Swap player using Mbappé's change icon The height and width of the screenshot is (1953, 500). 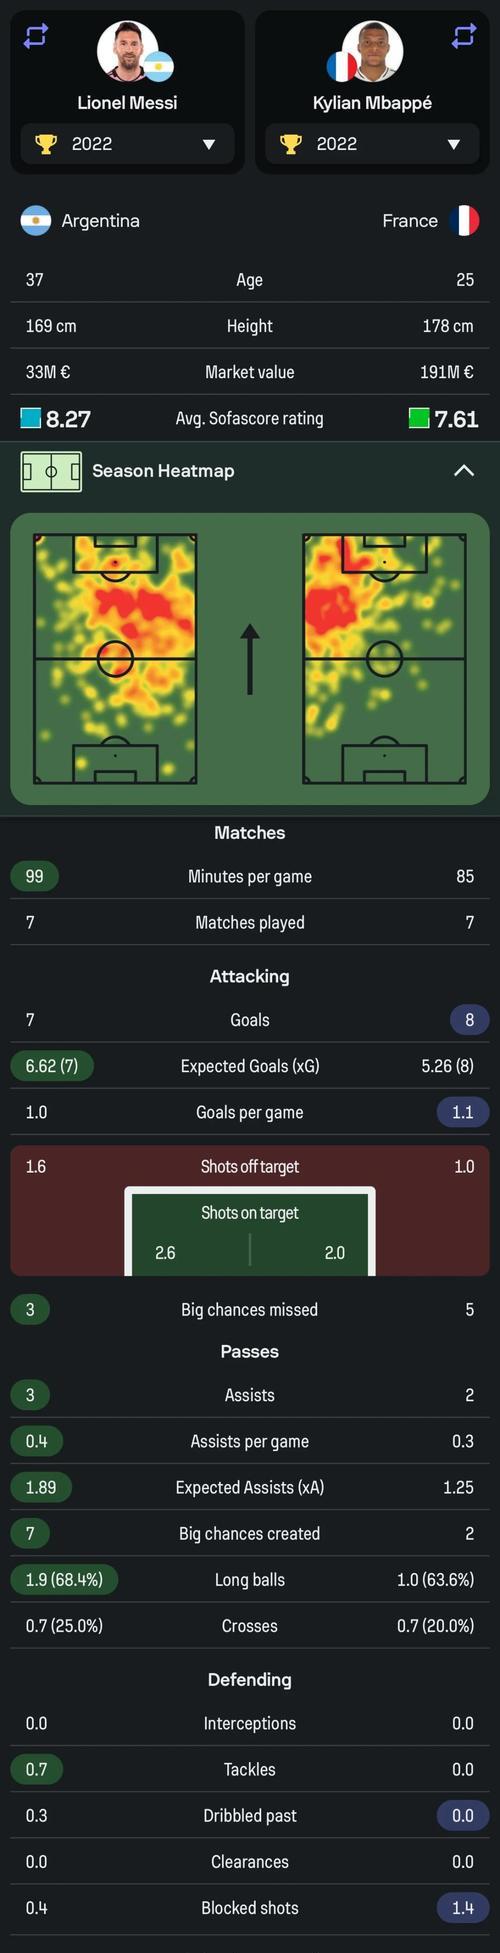click(464, 37)
